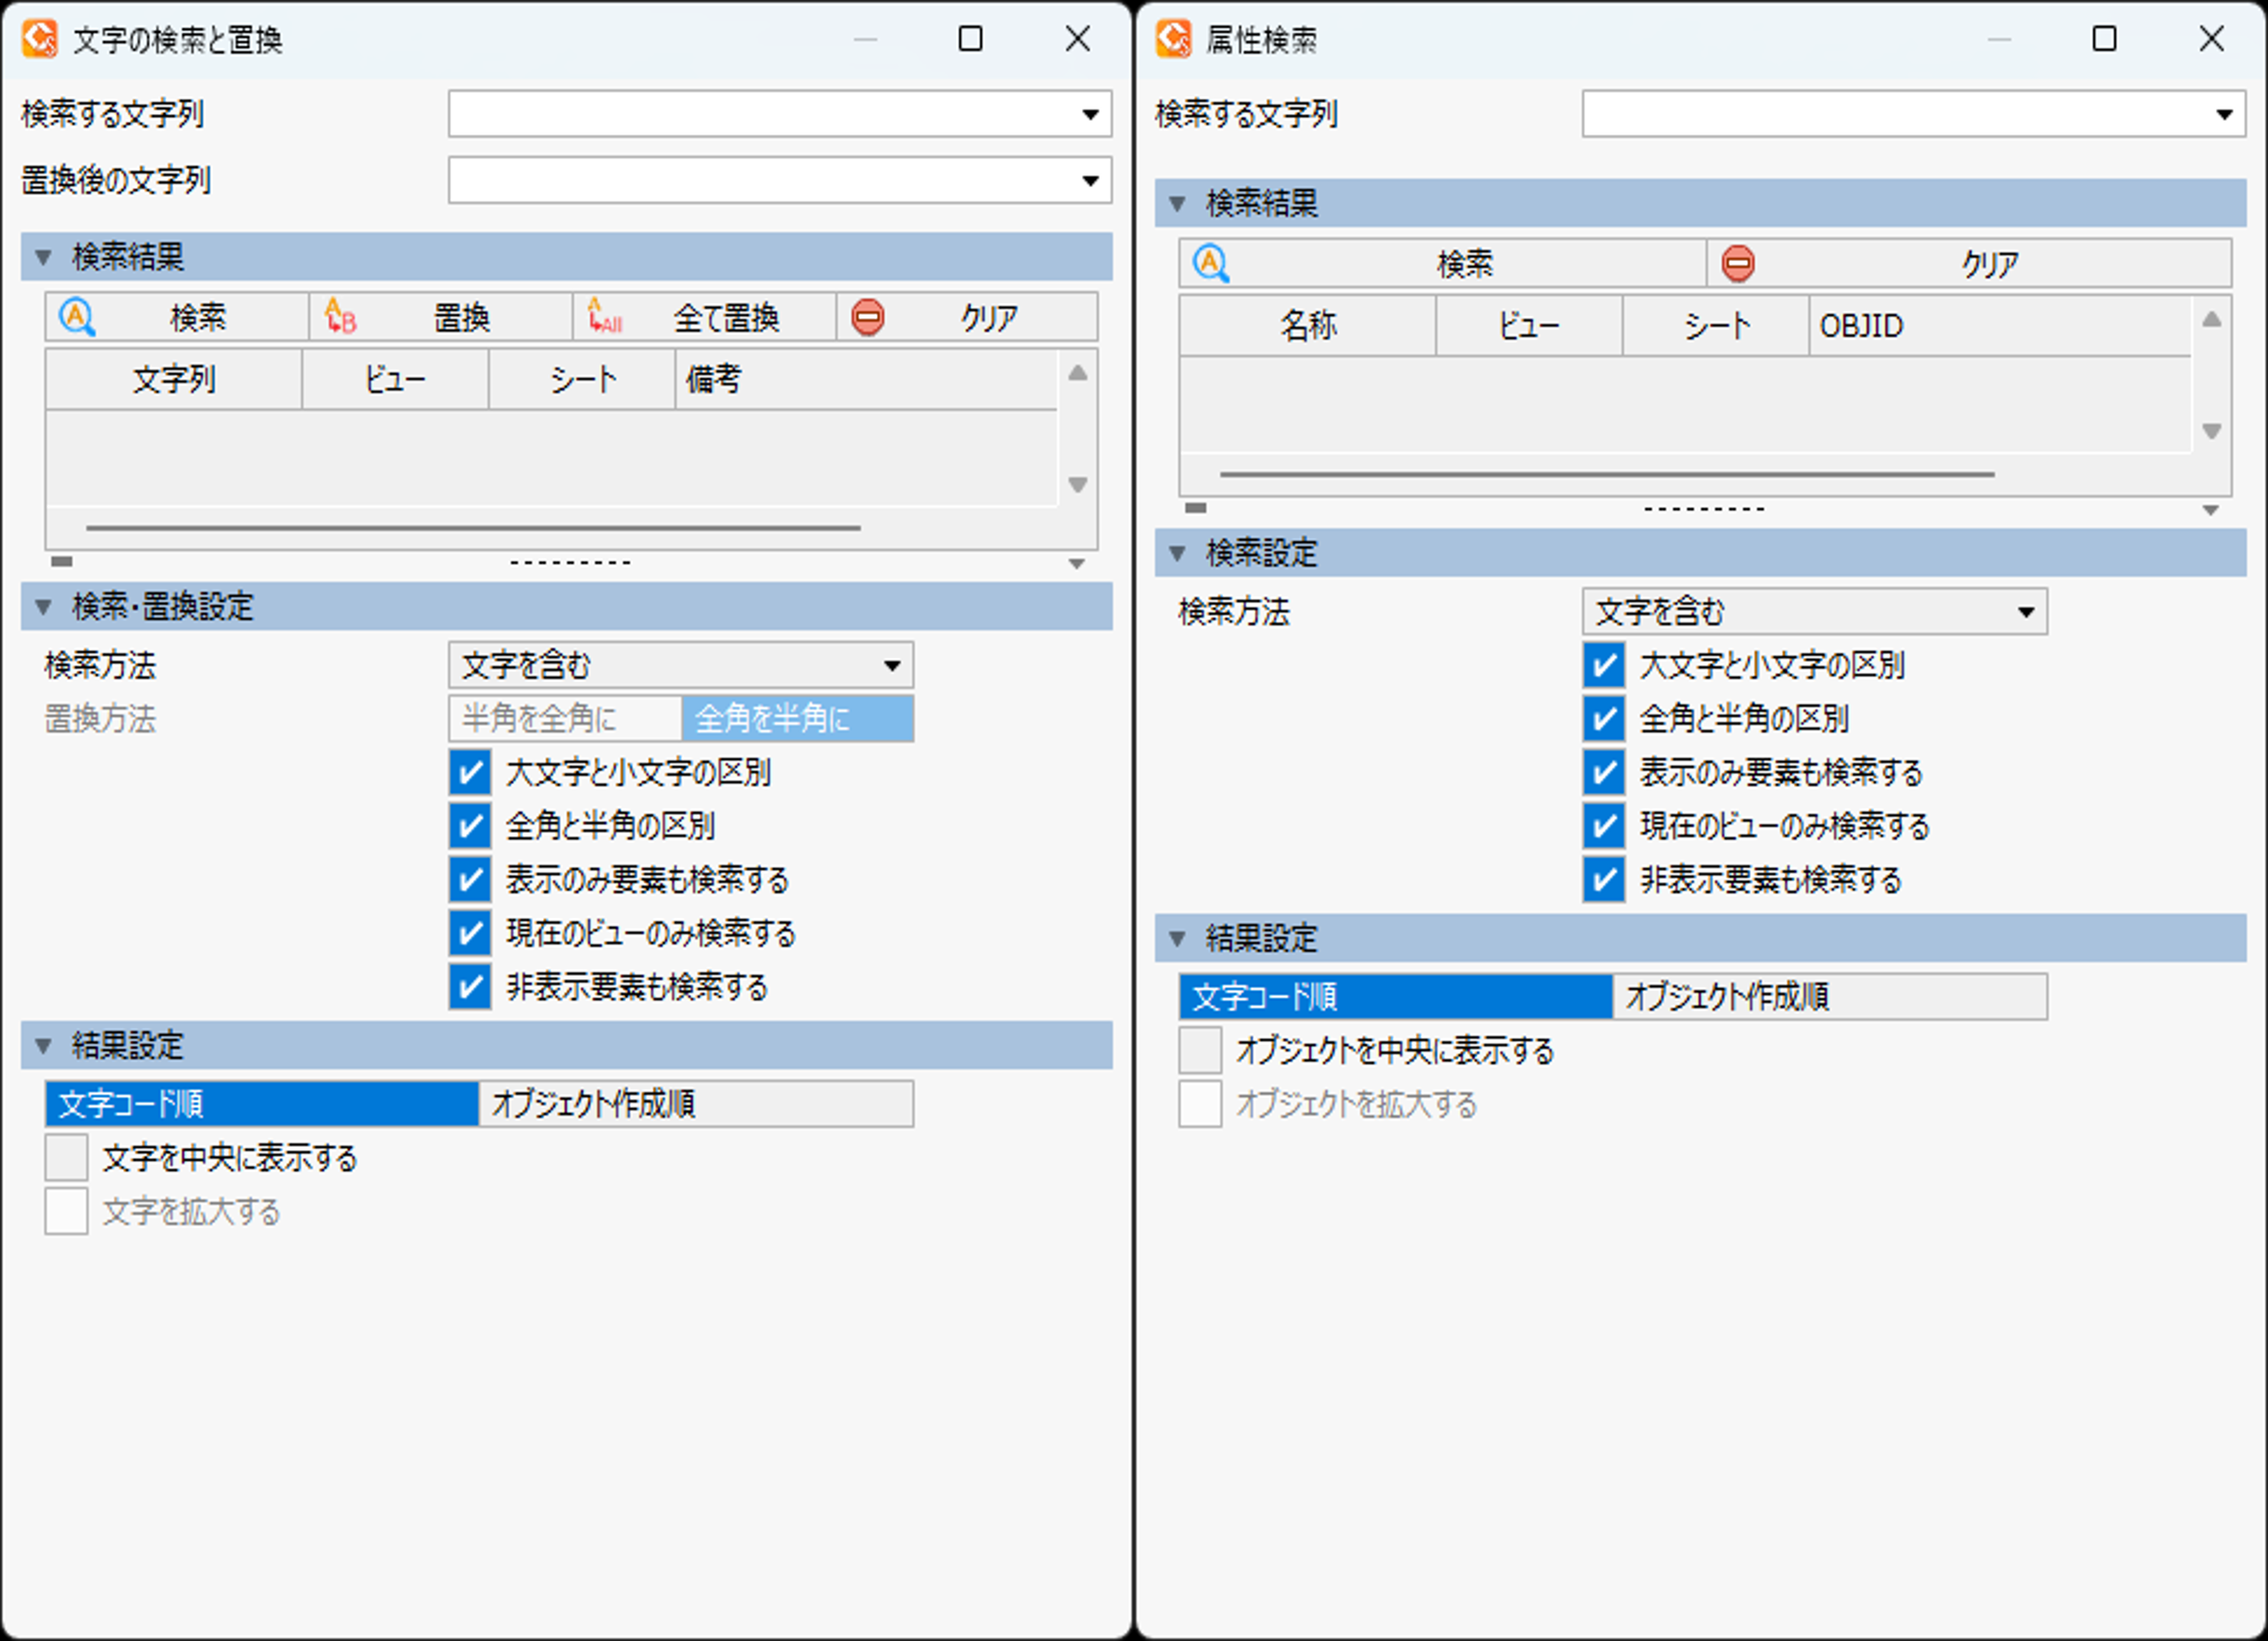Click the red clear icon in the replace dialog

867,317
